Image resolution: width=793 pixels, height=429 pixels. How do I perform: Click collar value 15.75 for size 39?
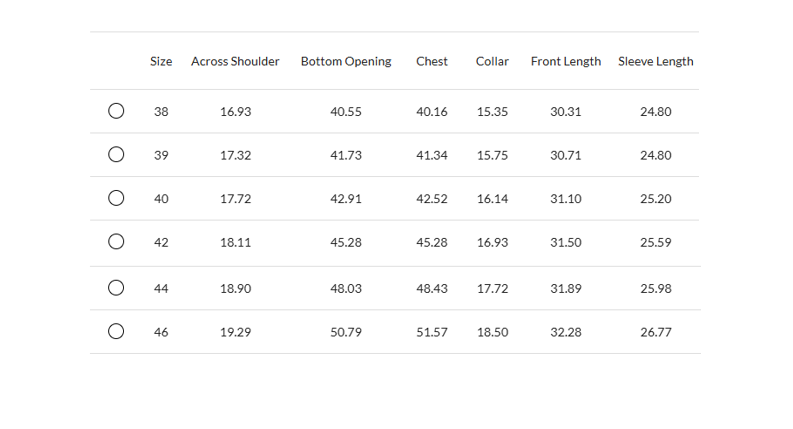point(492,155)
